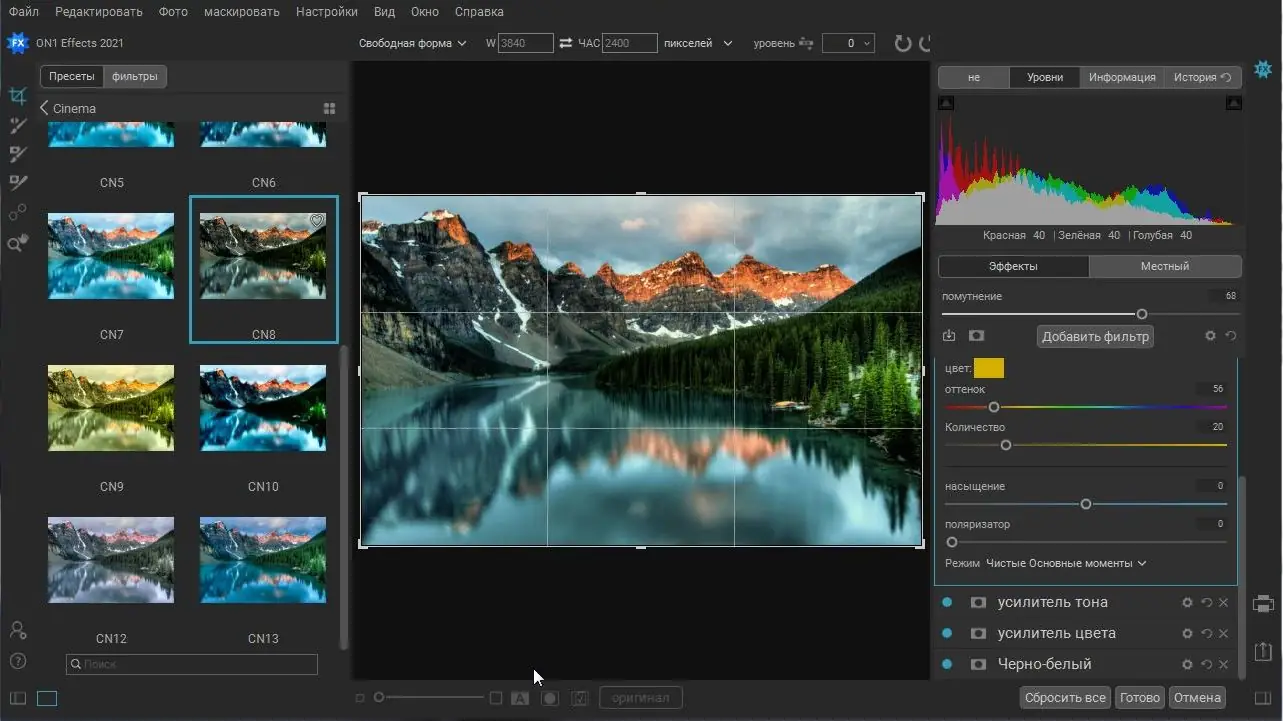Toggle the Черно-белый filter enable dot
The width and height of the screenshot is (1283, 721).
pyautogui.click(x=947, y=665)
